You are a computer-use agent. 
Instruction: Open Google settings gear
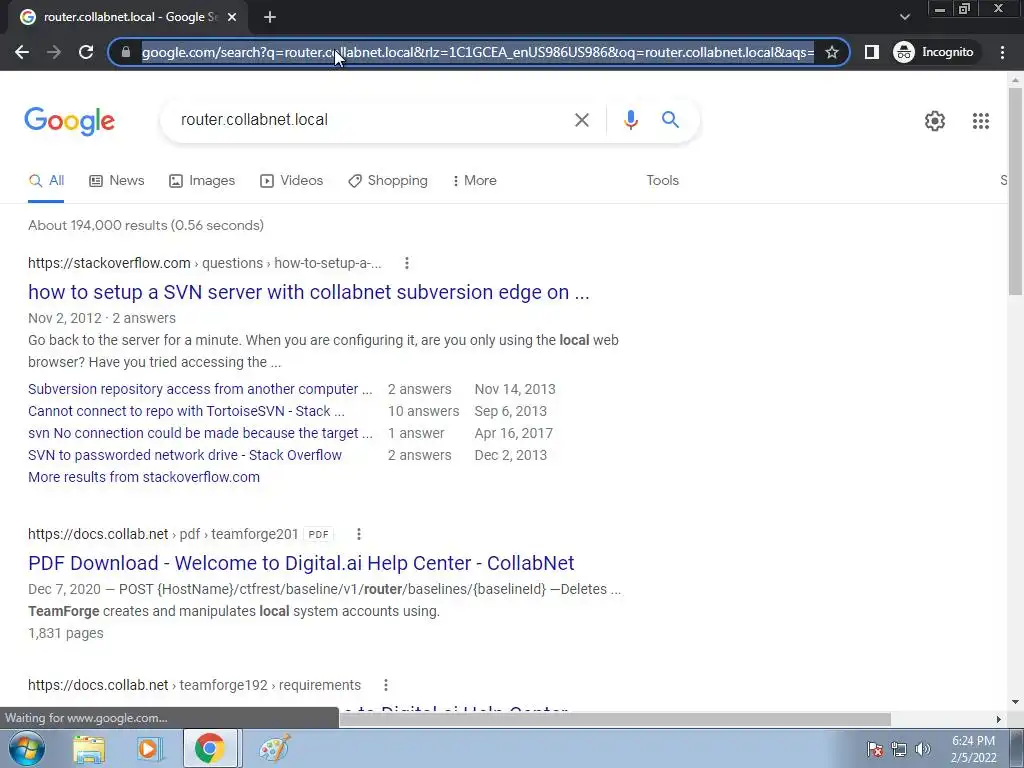pyautogui.click(x=935, y=121)
